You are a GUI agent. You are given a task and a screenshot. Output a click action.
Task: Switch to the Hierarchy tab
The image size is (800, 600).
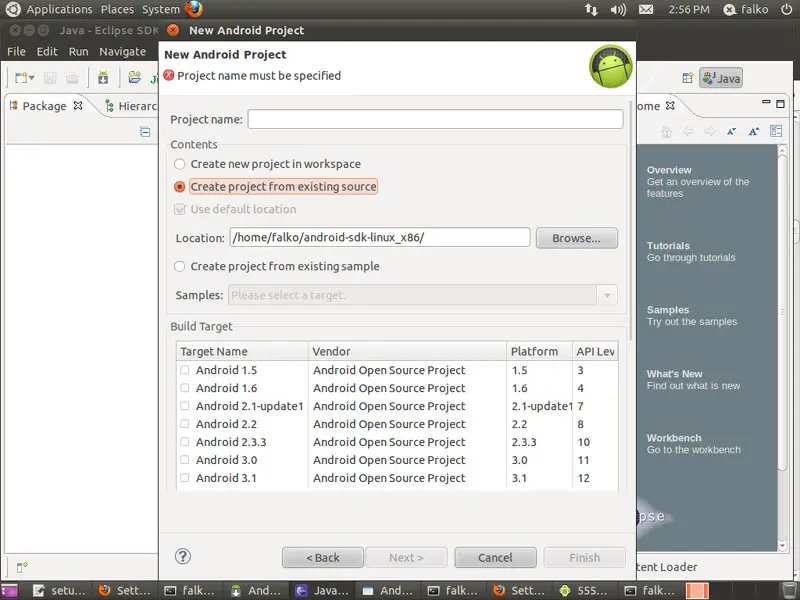pos(132,106)
